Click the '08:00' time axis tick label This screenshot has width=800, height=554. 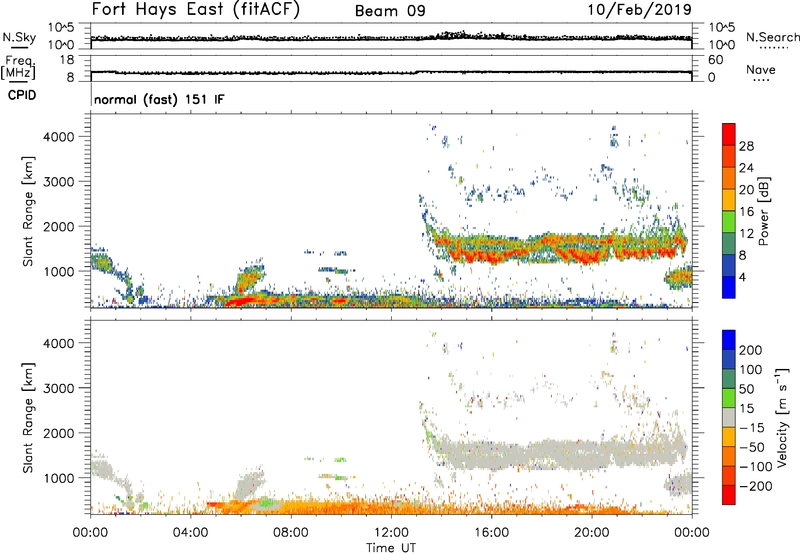click(290, 533)
